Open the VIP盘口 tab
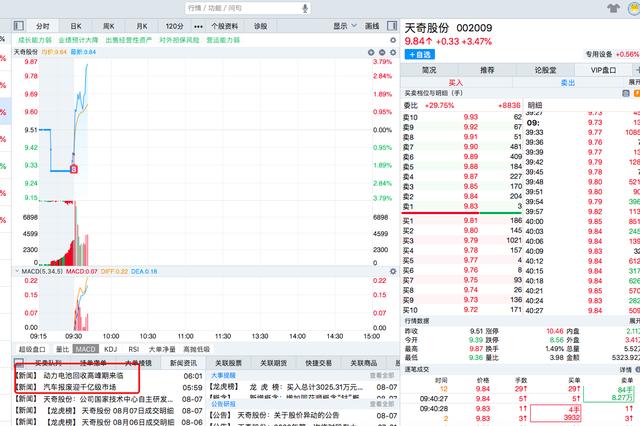Viewport: 640px width, 426px height. (603, 70)
